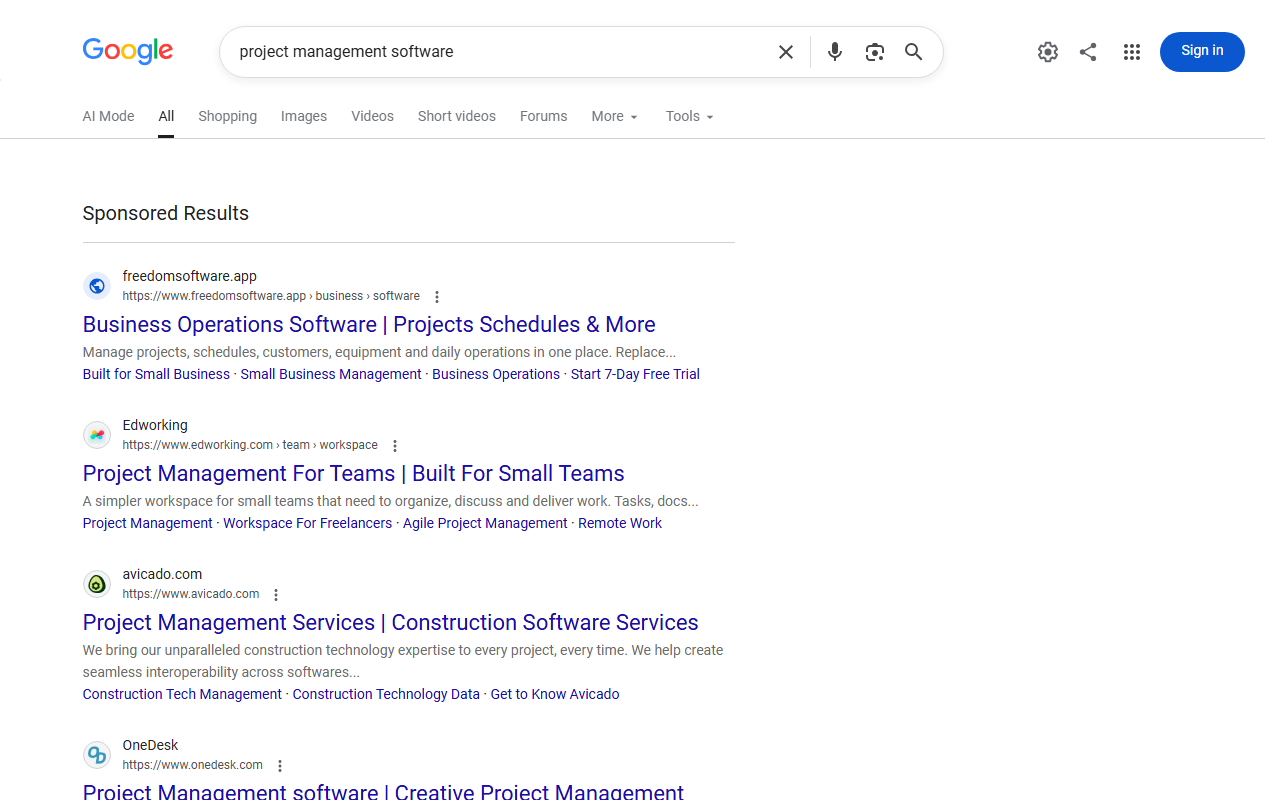Open three-dot menu for freedomsoftware.app ad

point(437,297)
